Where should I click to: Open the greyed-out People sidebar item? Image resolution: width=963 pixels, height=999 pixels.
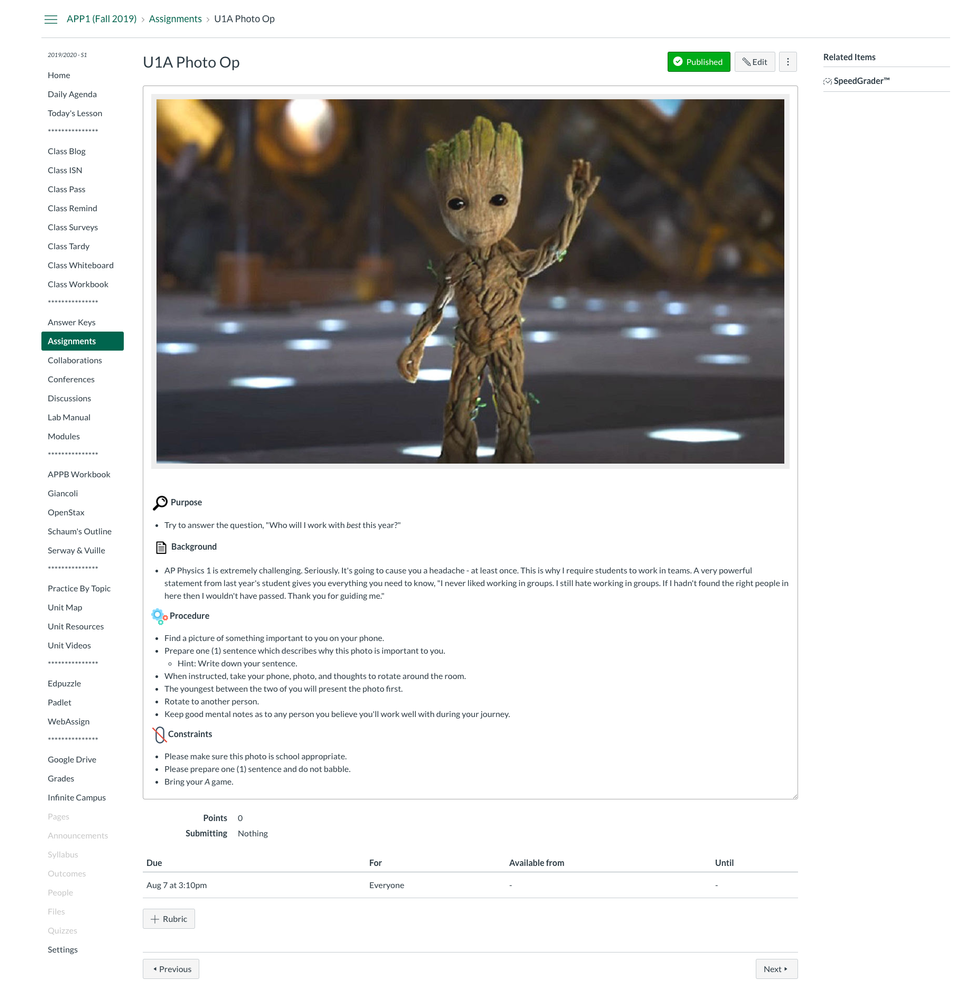click(x=60, y=893)
